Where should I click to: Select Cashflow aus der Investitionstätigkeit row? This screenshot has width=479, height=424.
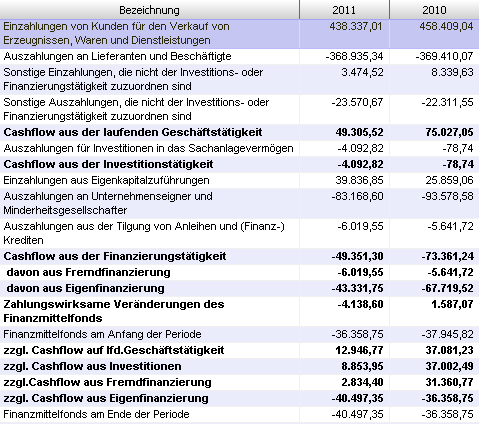coord(239,164)
